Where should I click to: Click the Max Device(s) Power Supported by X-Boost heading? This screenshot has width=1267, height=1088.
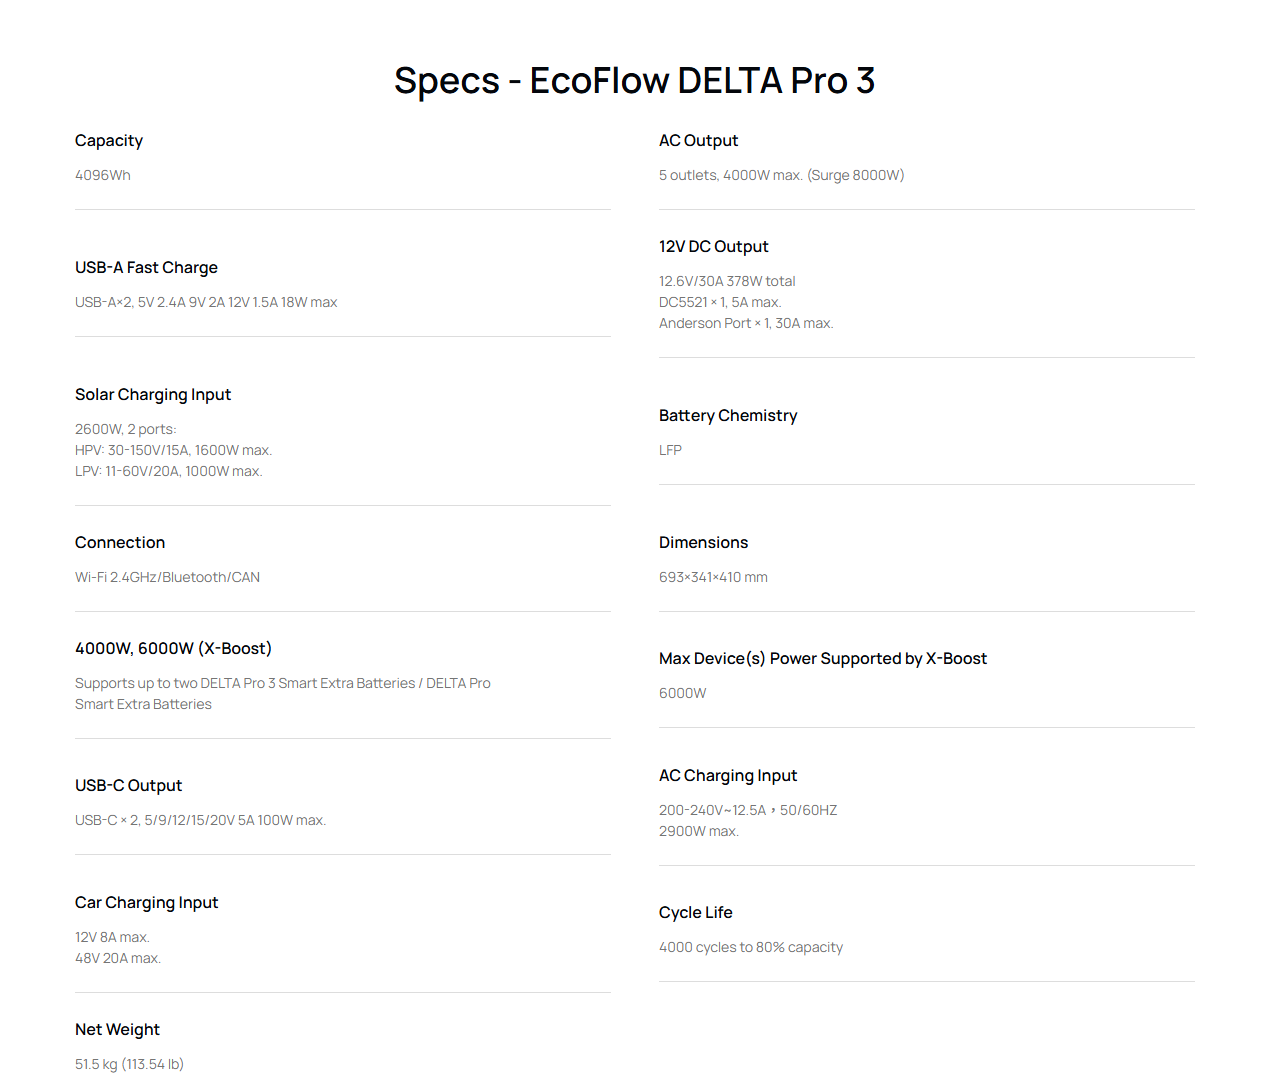(x=822, y=659)
